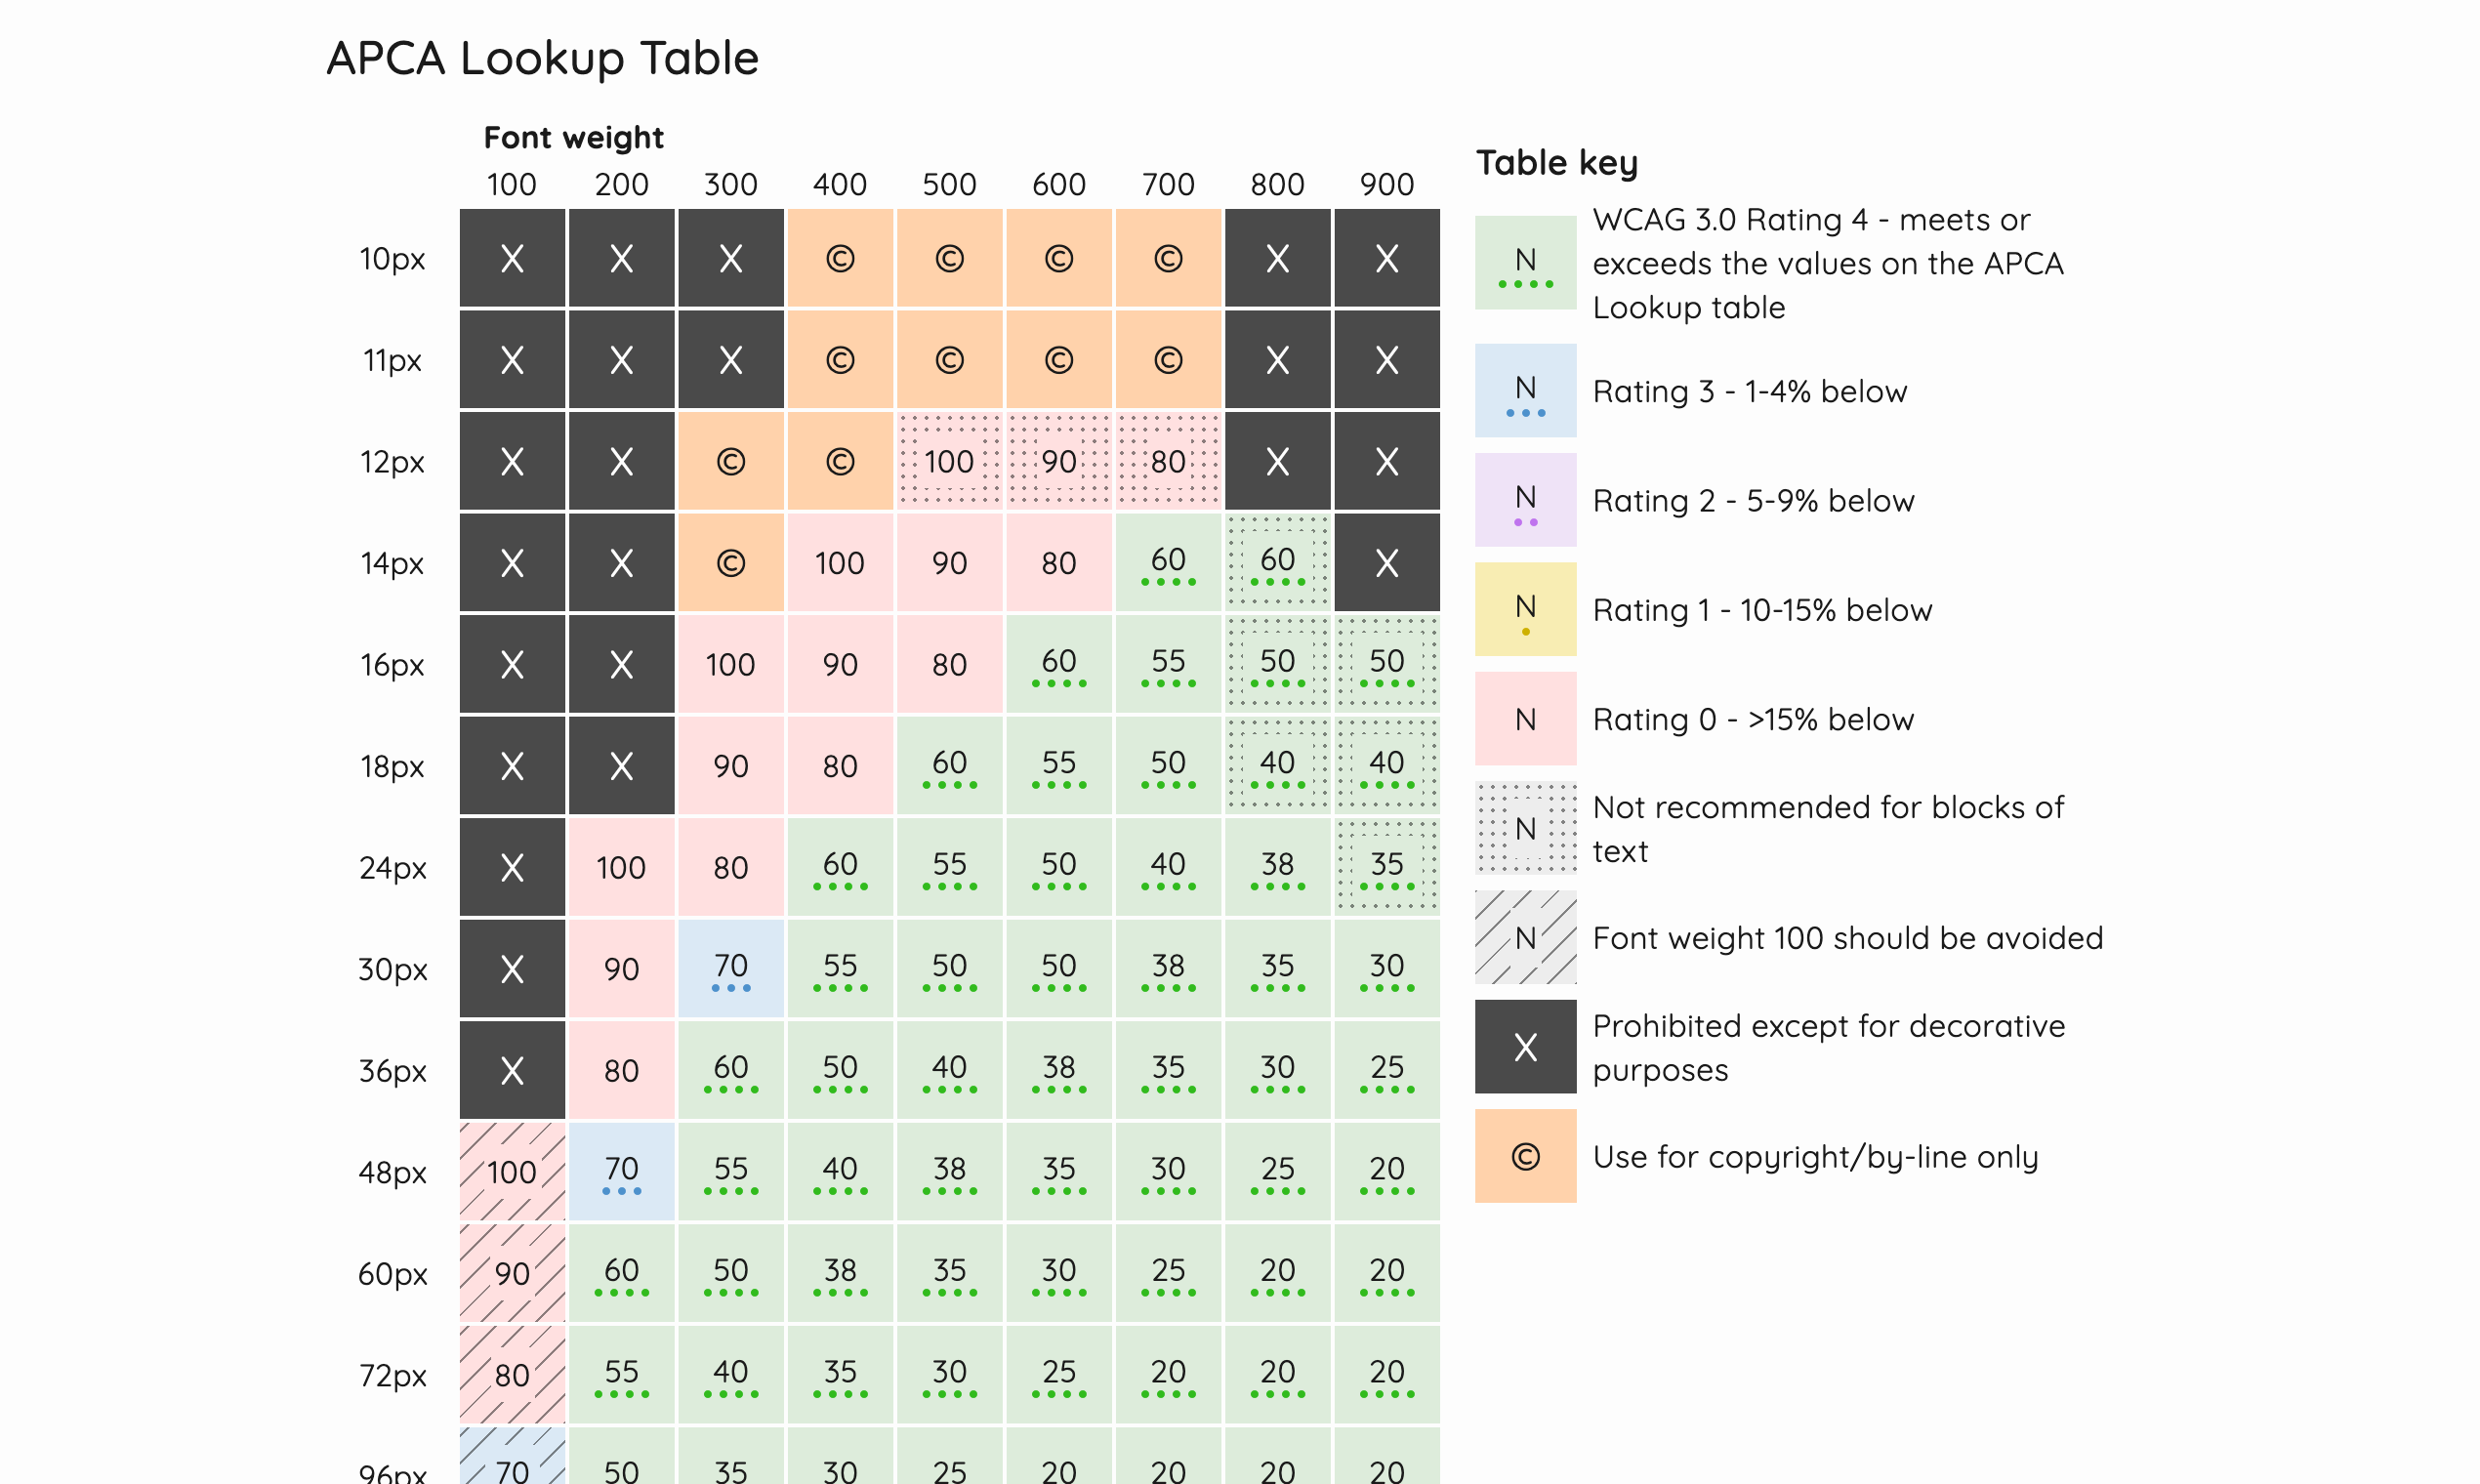
Task: Click the 500 font weight column header
Action: point(949,185)
